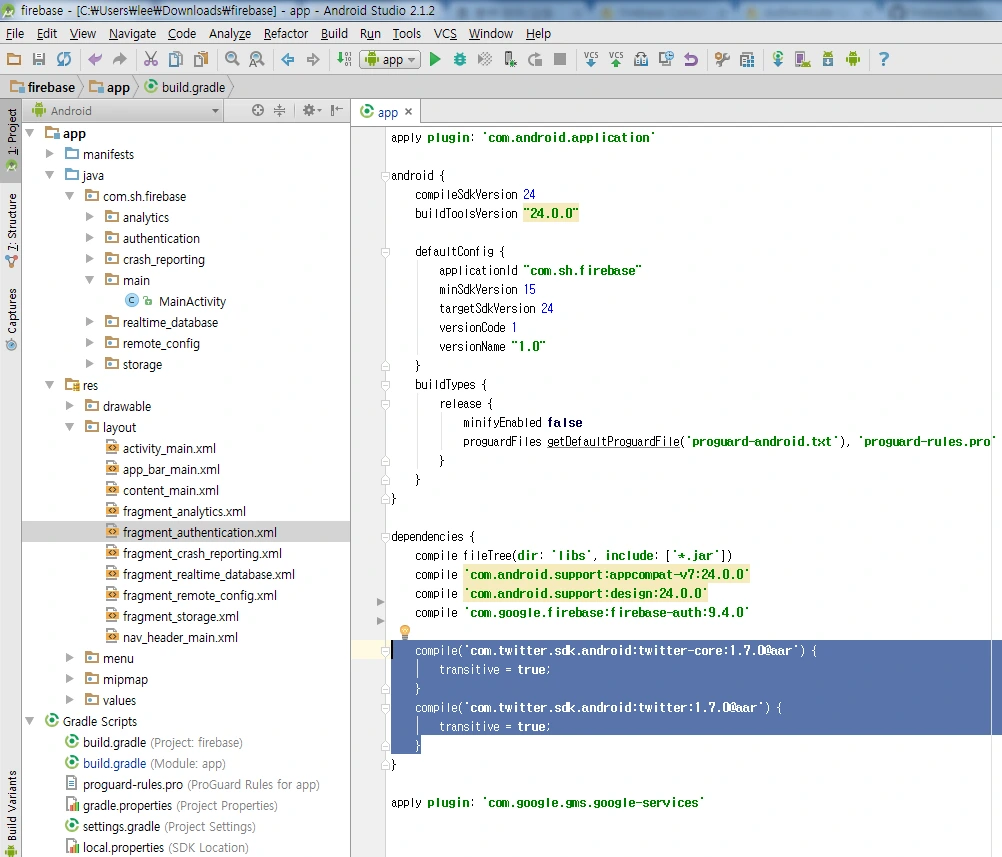Click the Debug app bug icon
1002x857 pixels.
460,60
